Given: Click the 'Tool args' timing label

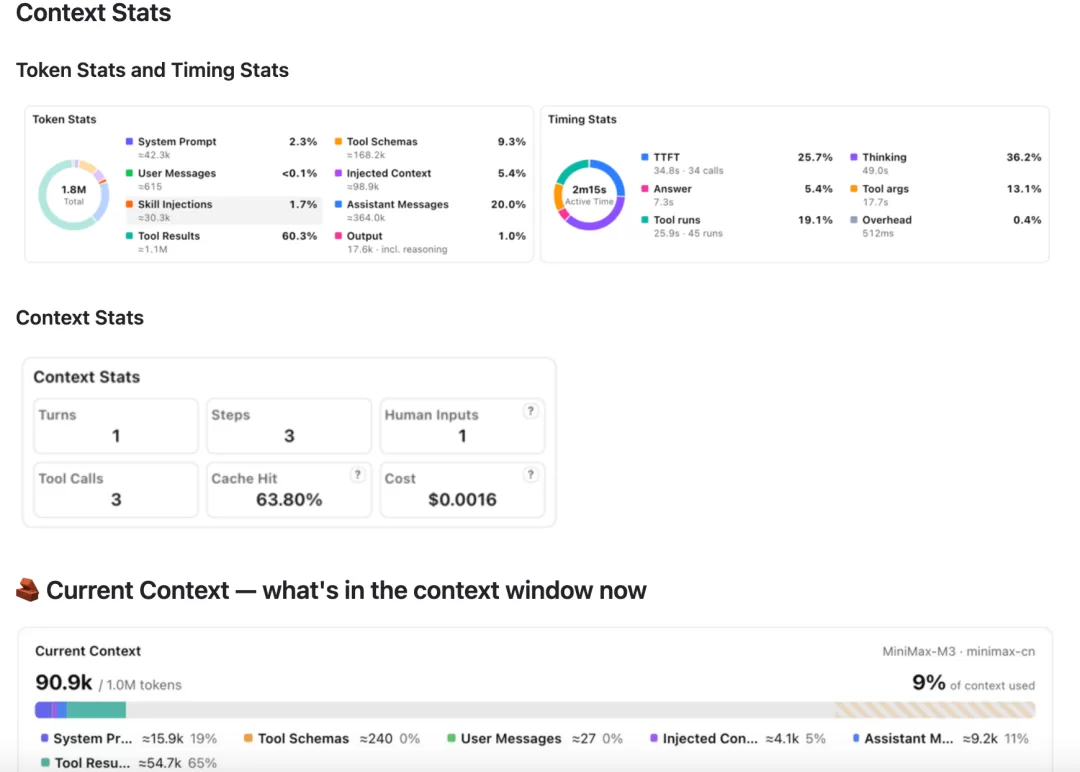Looking at the screenshot, I should coord(886,189).
